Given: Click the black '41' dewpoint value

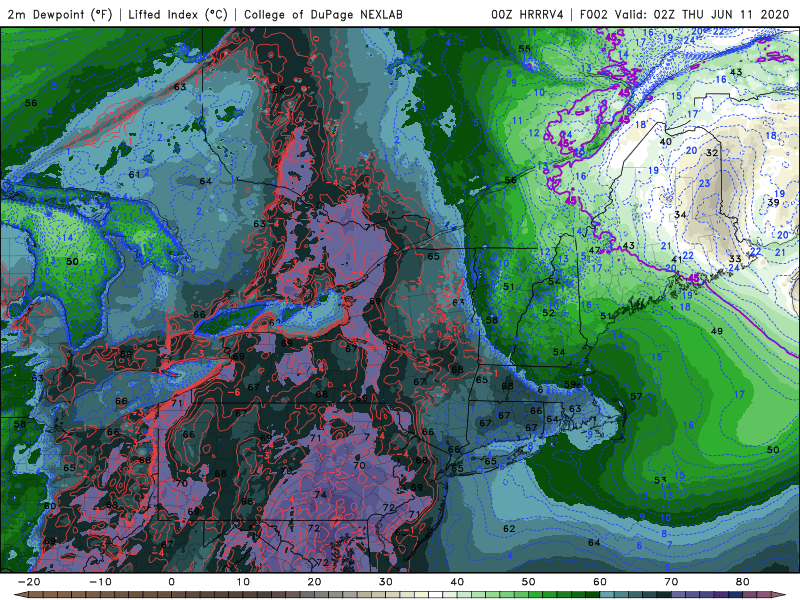Looking at the screenshot, I should [677, 260].
